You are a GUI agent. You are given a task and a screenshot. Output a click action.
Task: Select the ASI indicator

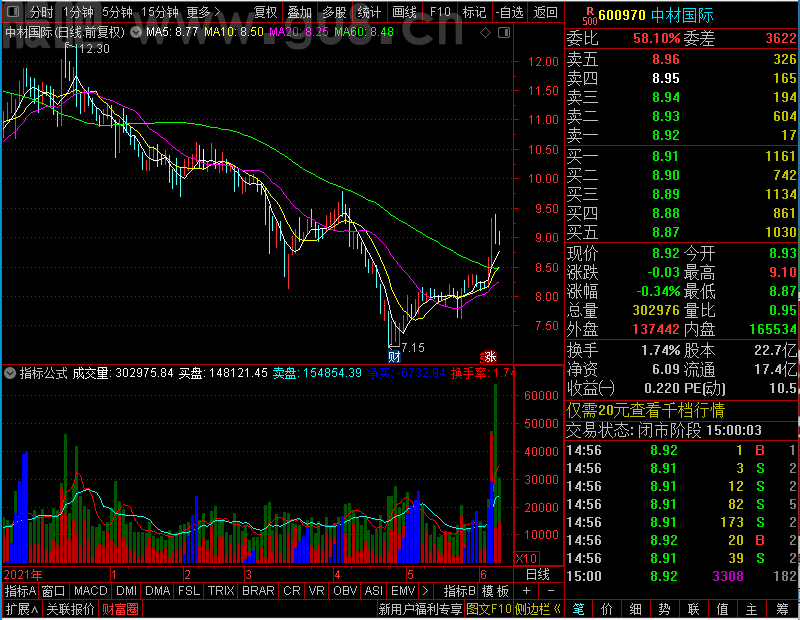(x=374, y=591)
